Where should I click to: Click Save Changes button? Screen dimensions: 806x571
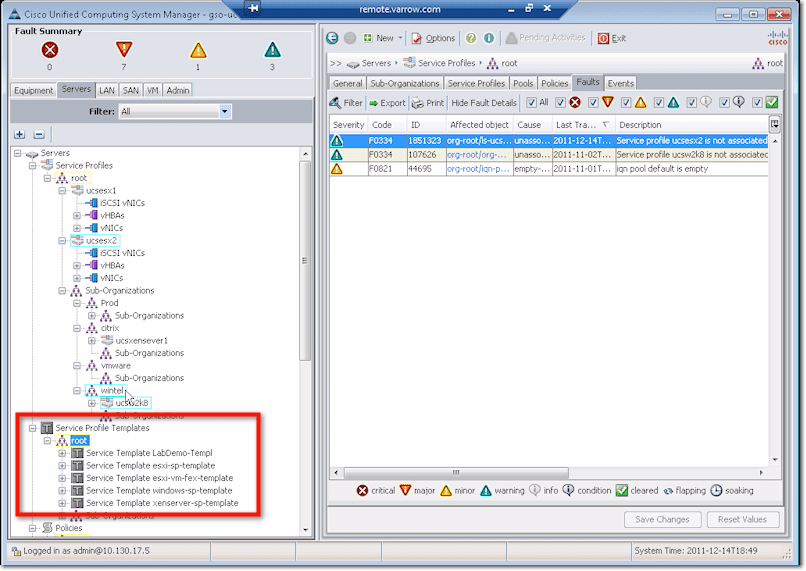[x=662, y=520]
